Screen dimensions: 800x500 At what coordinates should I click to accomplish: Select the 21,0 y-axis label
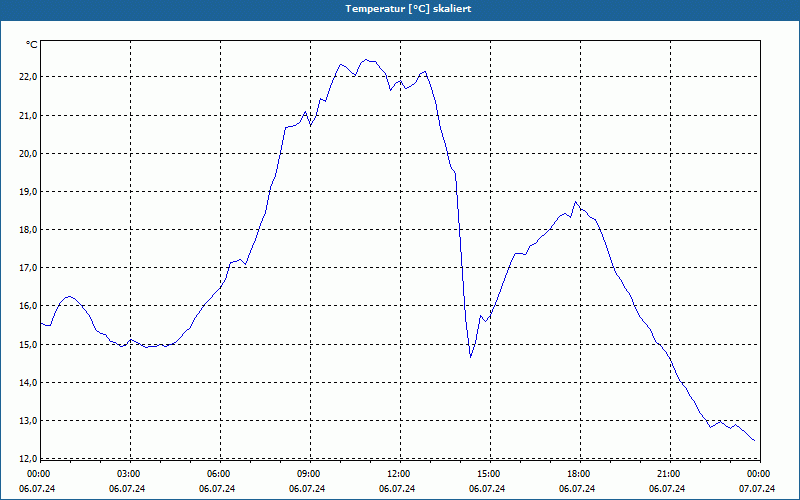pos(29,116)
